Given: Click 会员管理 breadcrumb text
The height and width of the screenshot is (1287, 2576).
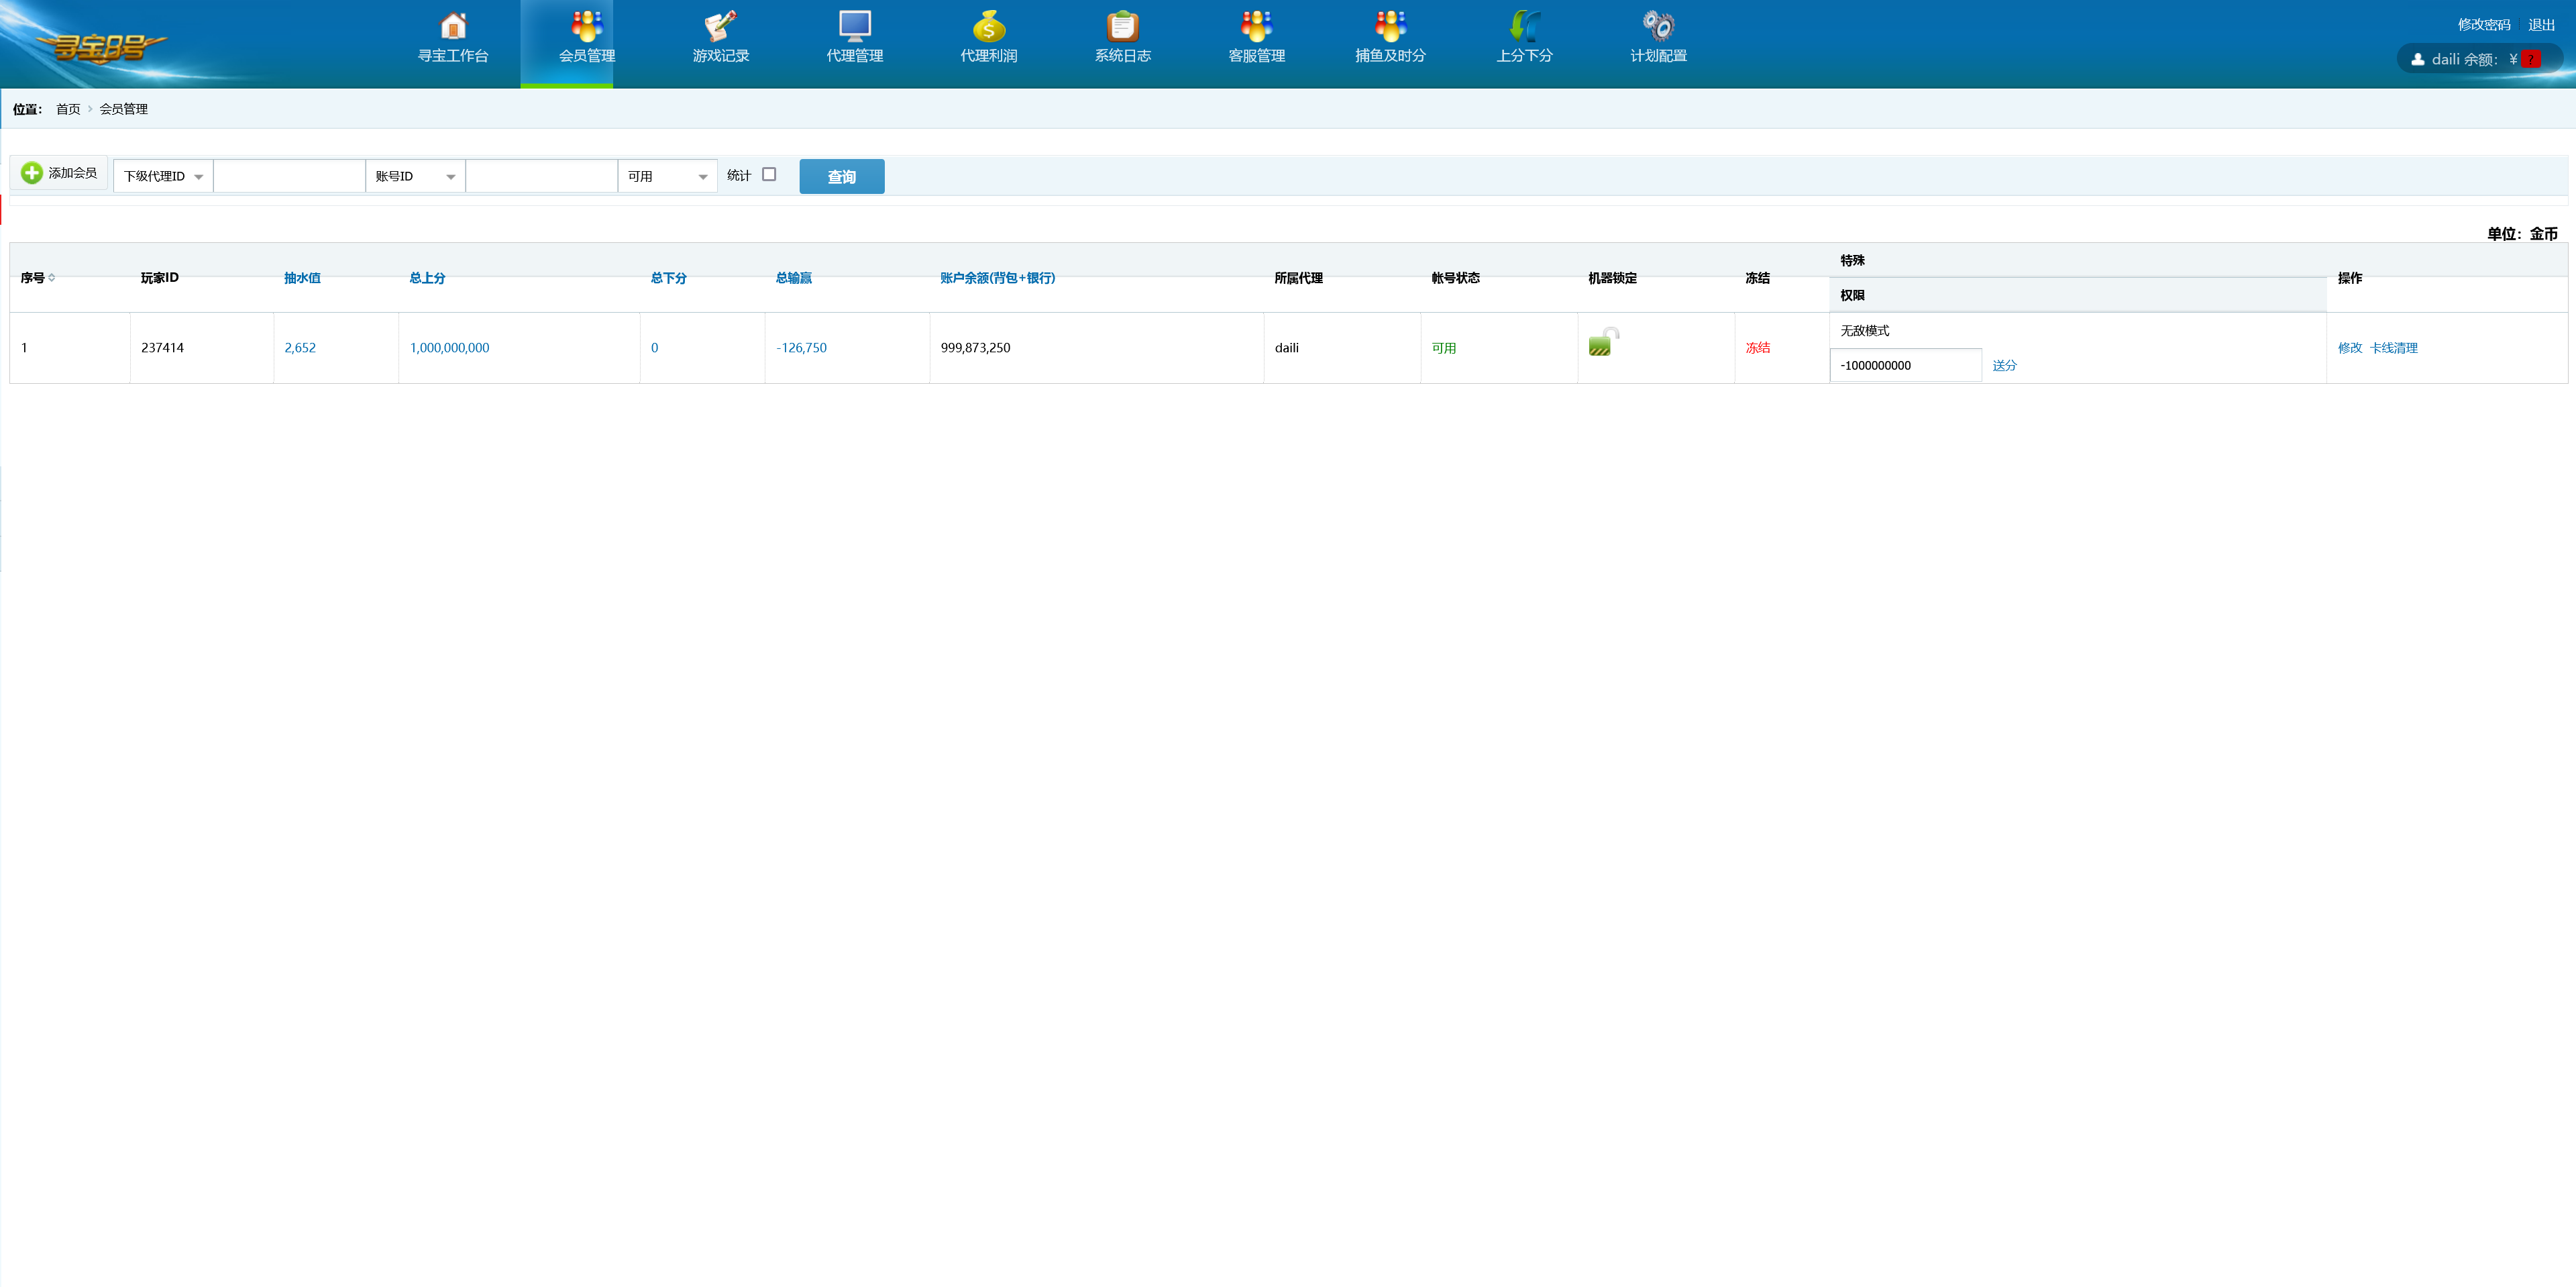Looking at the screenshot, I should 124,109.
